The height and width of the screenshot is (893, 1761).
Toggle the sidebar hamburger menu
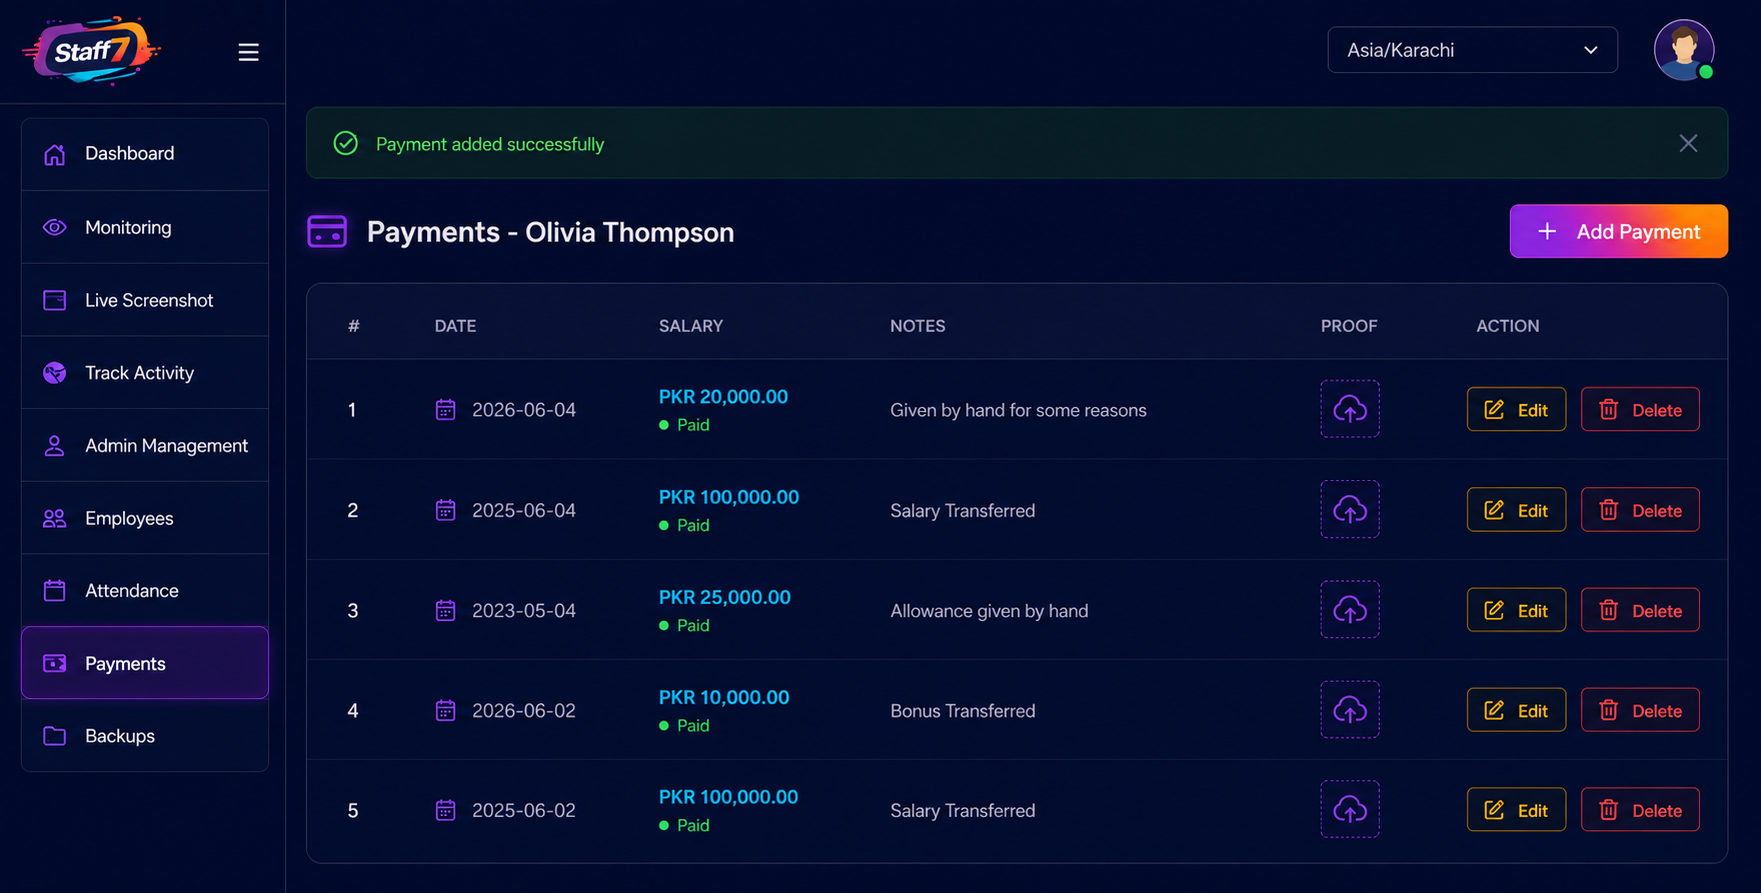click(x=248, y=52)
